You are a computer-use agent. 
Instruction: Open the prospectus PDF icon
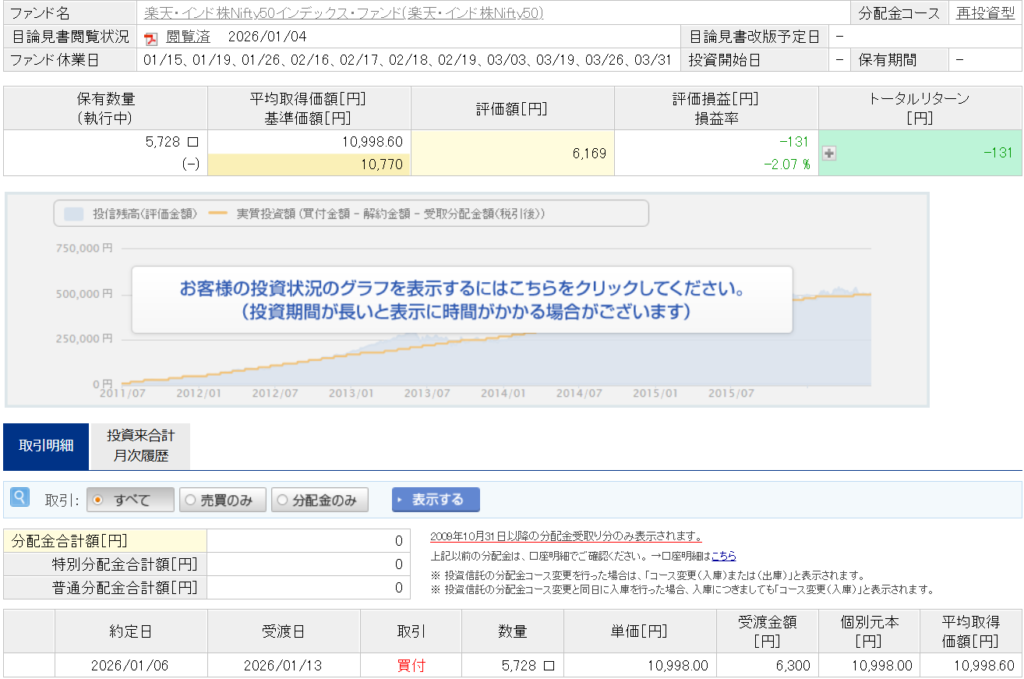(x=151, y=38)
